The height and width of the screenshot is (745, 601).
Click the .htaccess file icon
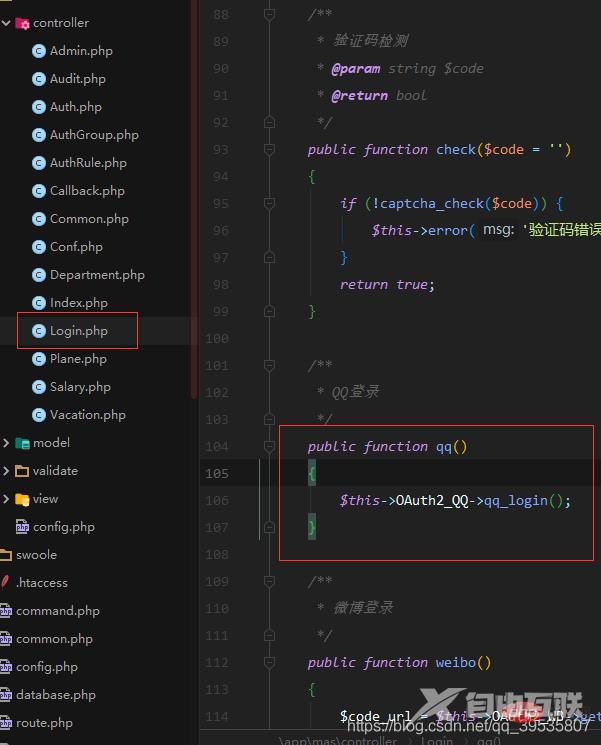pos(5,583)
